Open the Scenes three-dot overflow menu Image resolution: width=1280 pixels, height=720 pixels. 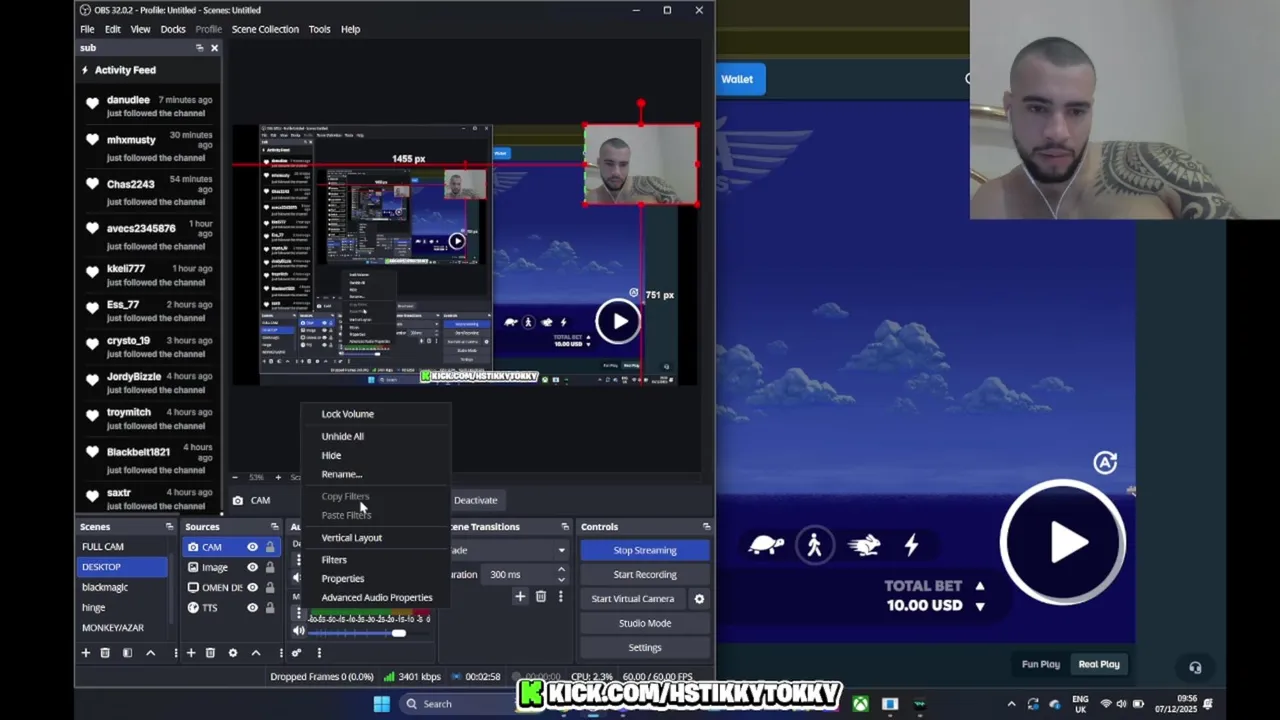175,653
